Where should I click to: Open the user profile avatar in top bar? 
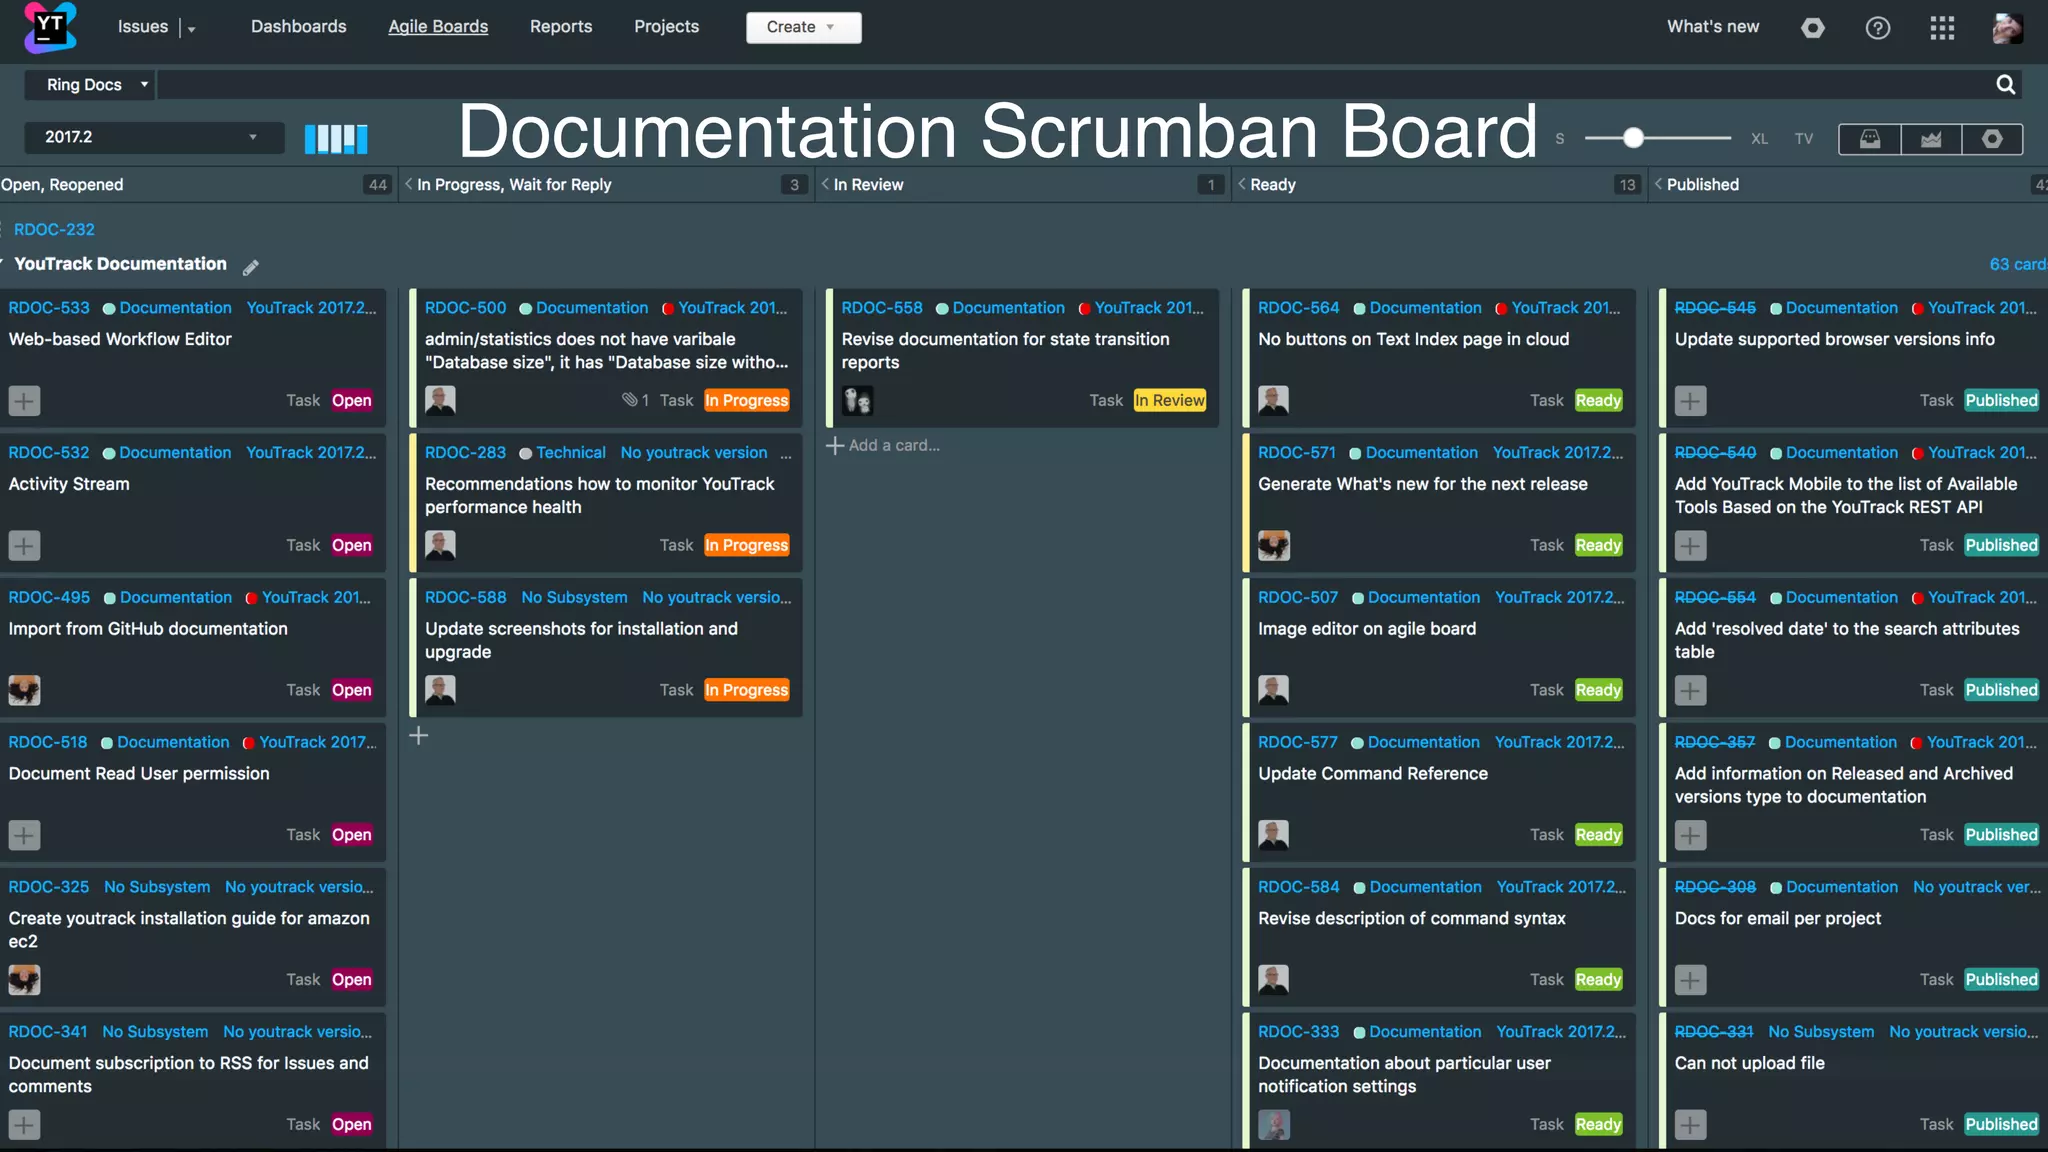(2007, 28)
